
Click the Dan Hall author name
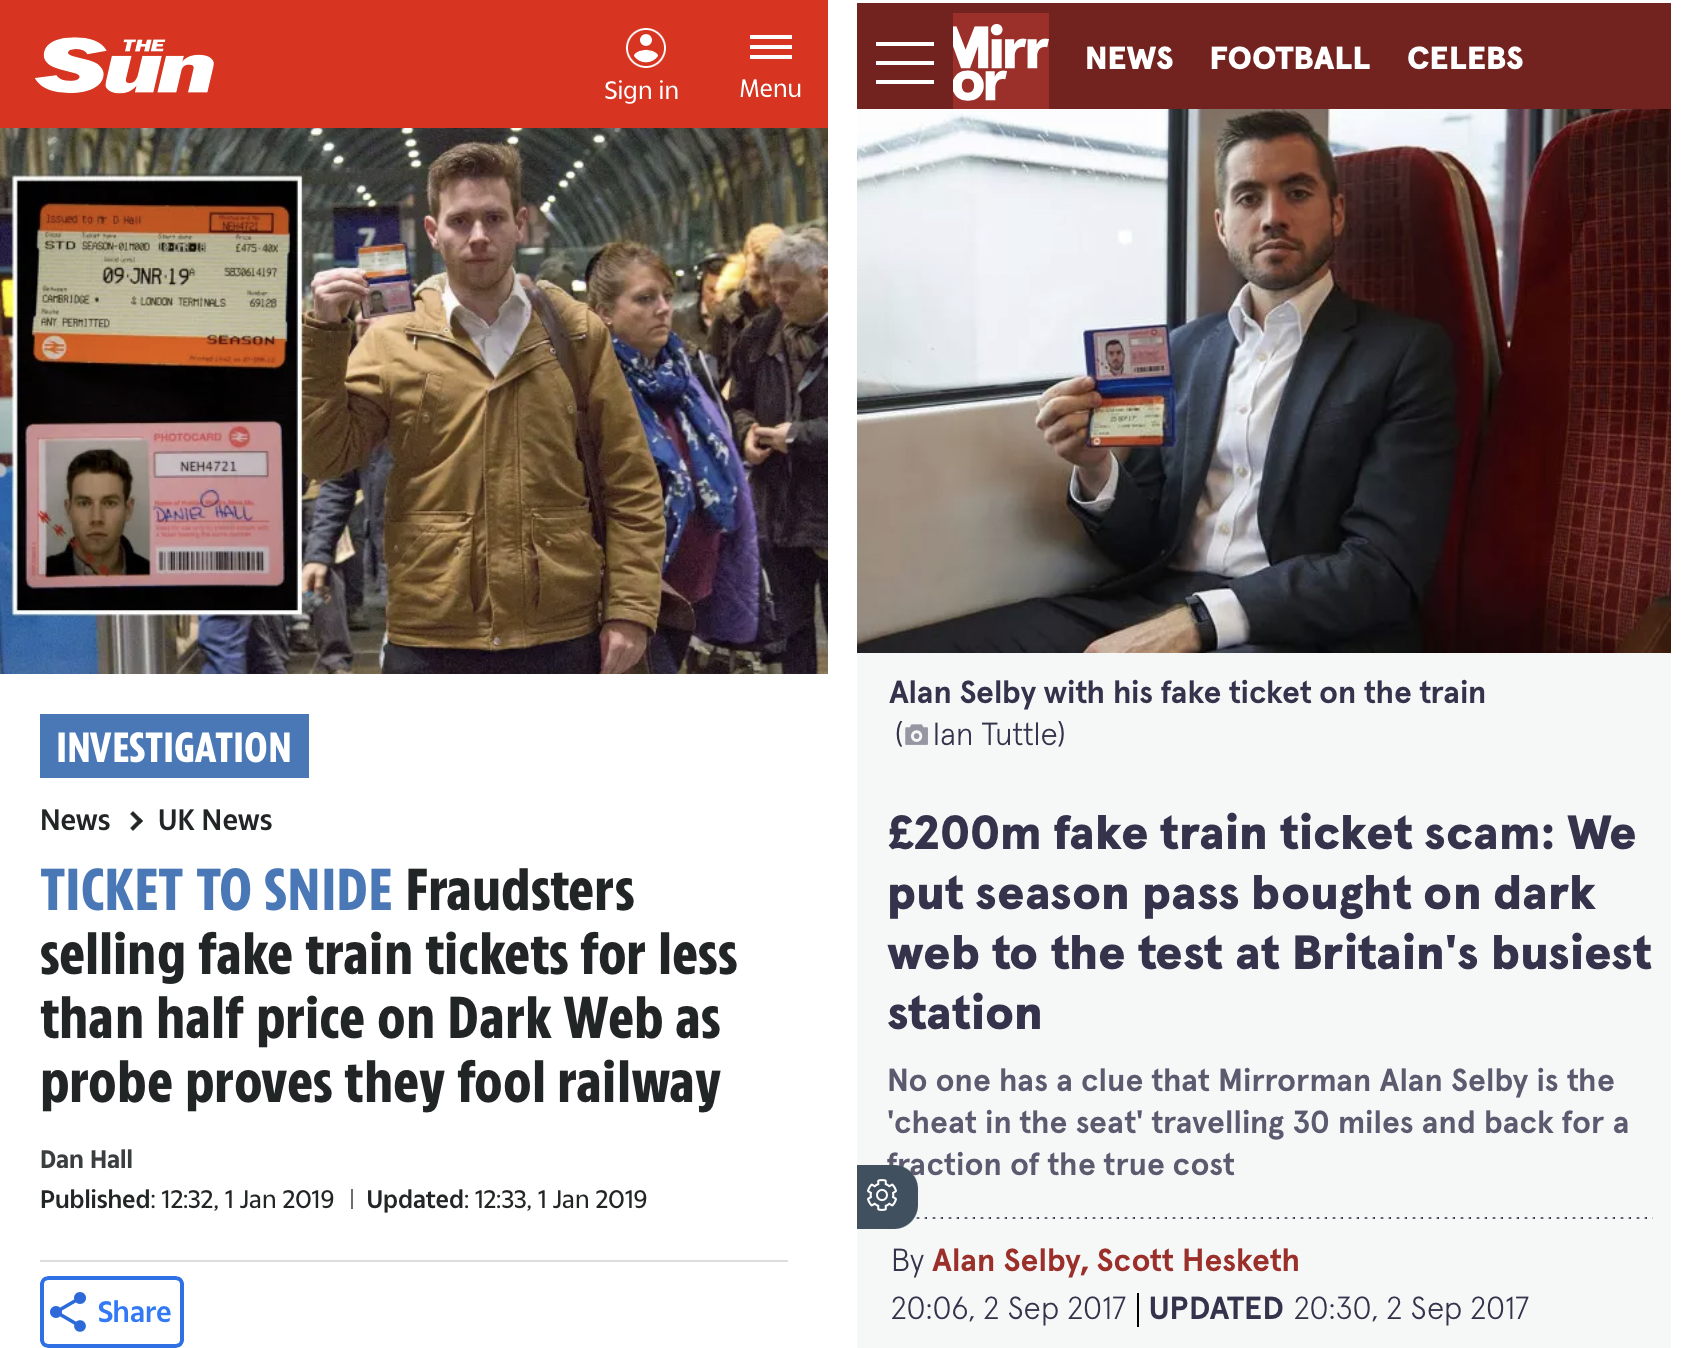tap(86, 1160)
